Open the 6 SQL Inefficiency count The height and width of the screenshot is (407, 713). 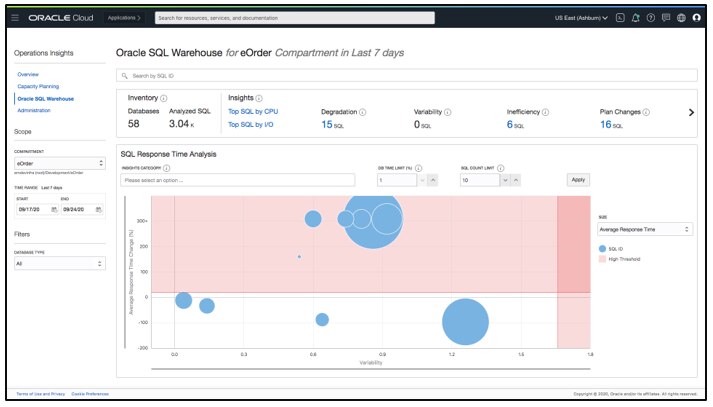(x=515, y=124)
